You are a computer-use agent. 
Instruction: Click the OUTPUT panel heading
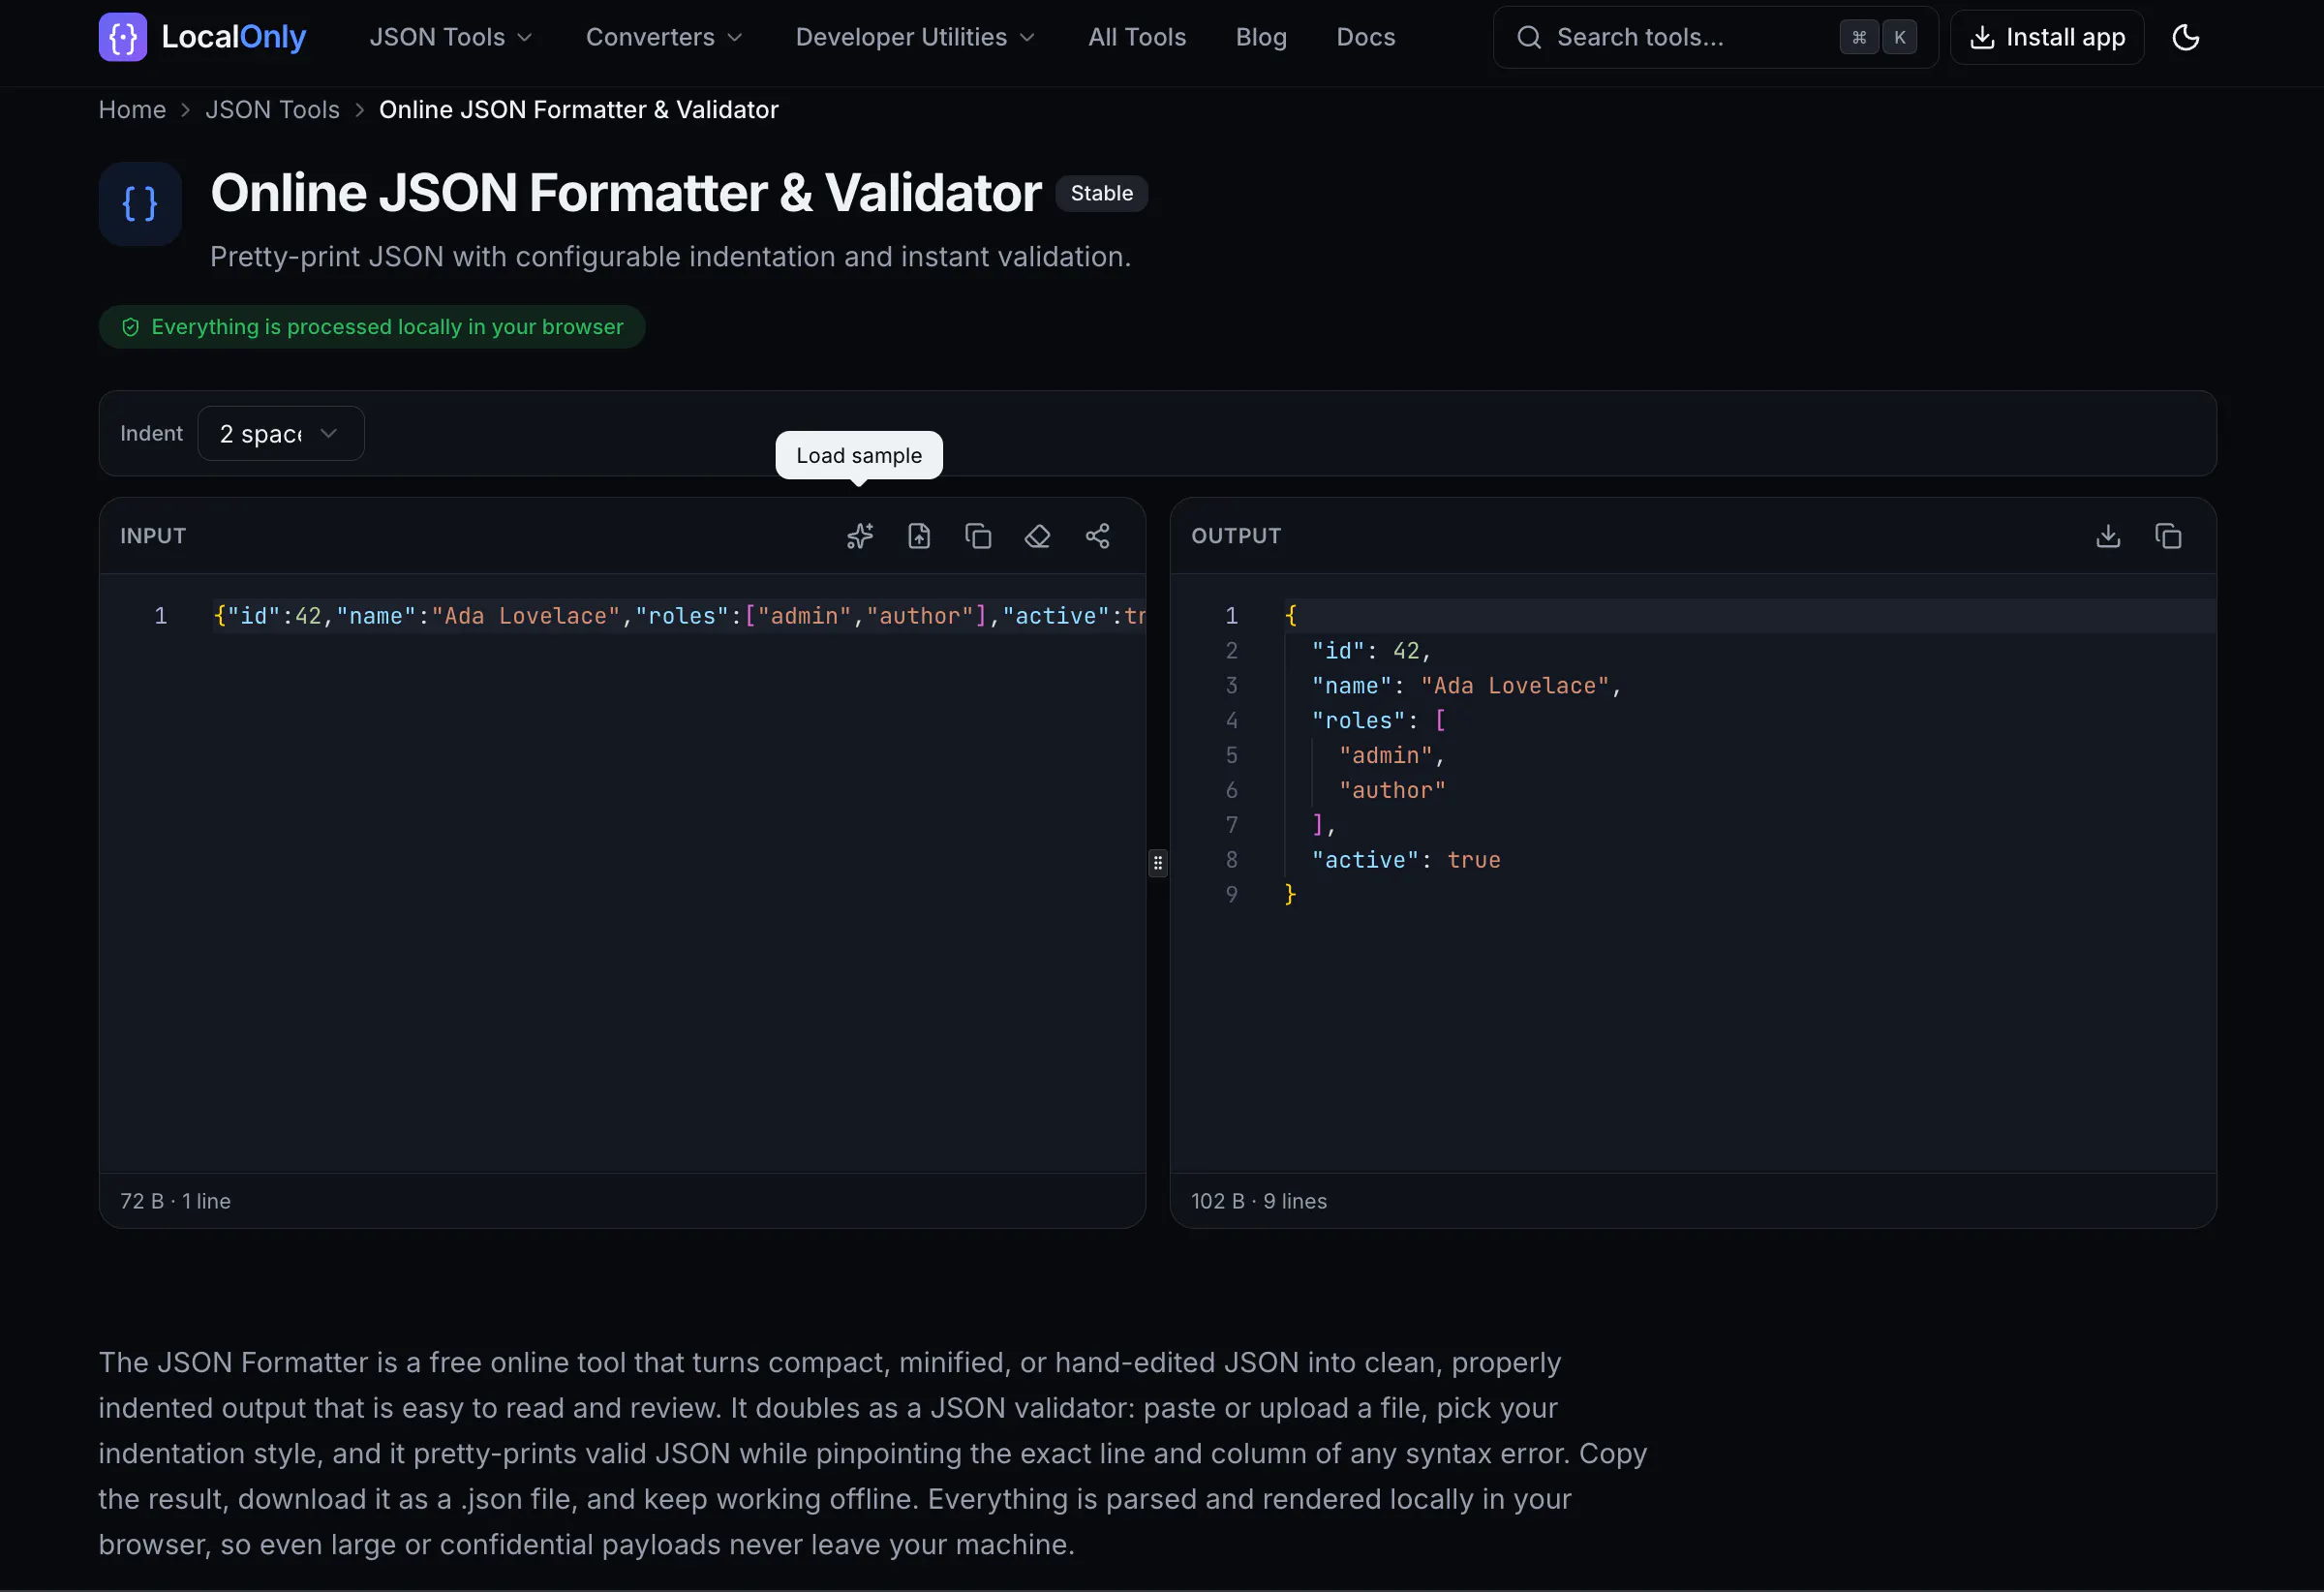1235,536
